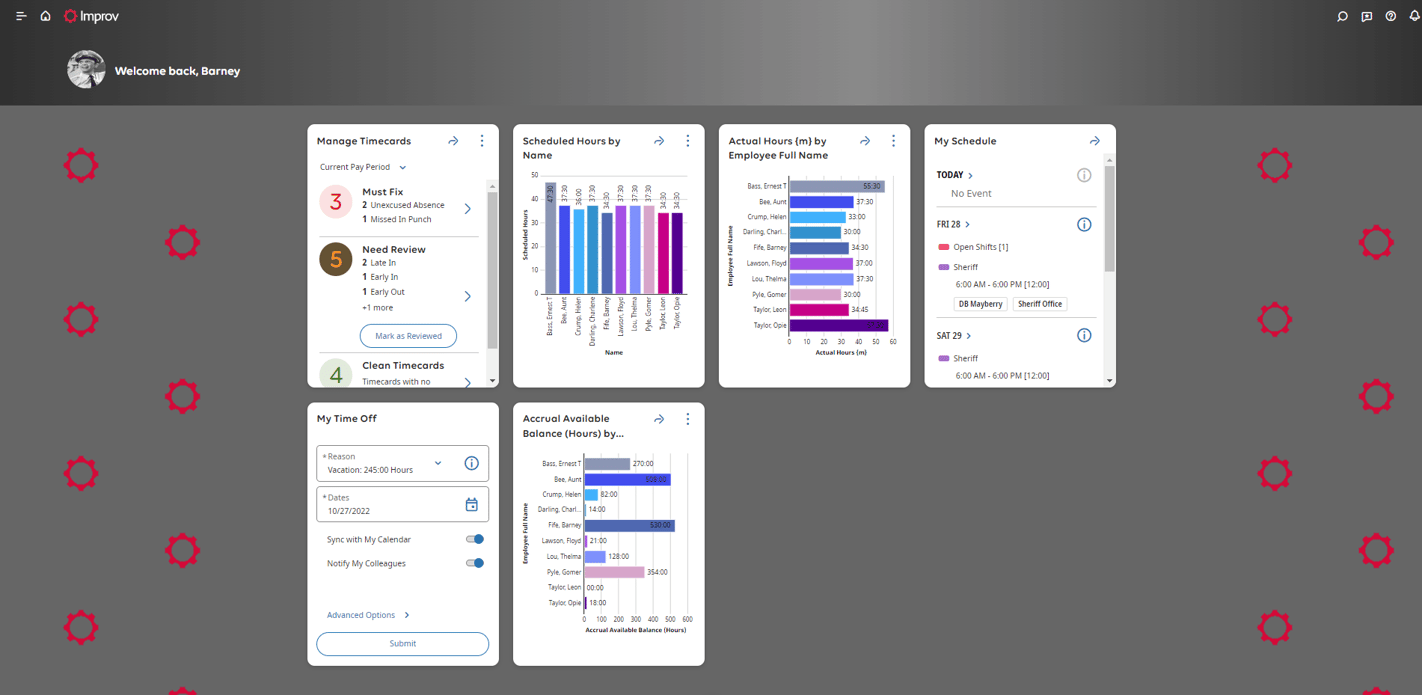Viewport: 1422px width, 695px height.
Task: Open the Reason dropdown in My Time Off
Action: [x=438, y=463]
